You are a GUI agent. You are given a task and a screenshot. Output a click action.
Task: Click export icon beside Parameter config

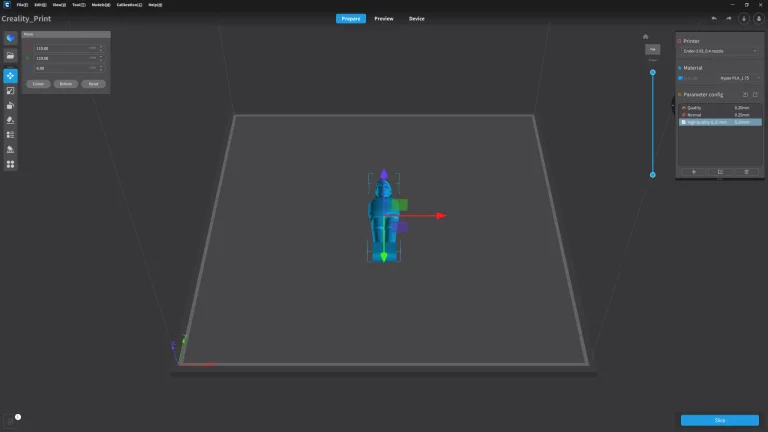point(755,95)
